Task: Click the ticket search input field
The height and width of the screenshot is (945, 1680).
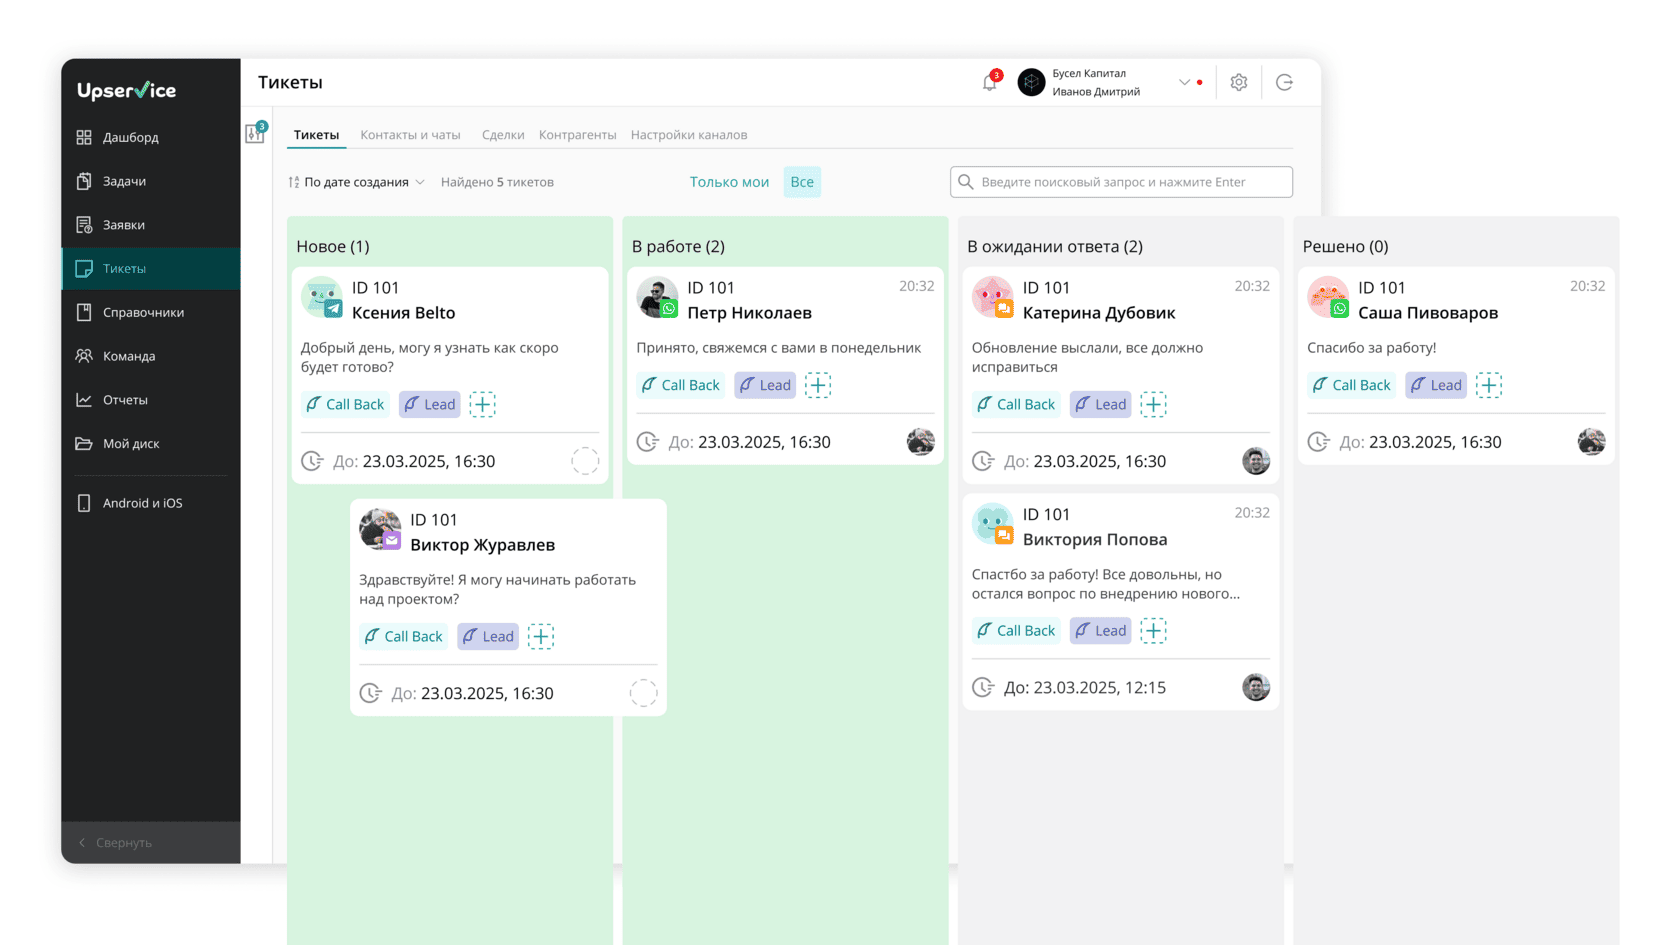Action: 1121,182
